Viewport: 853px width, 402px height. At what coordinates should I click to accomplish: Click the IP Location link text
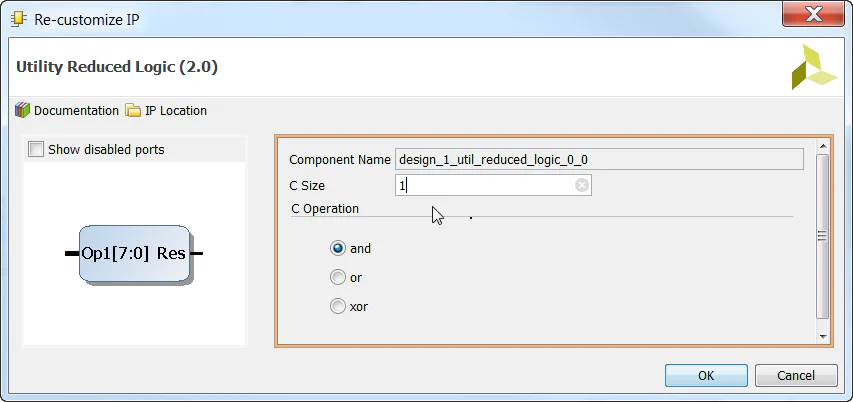click(176, 110)
